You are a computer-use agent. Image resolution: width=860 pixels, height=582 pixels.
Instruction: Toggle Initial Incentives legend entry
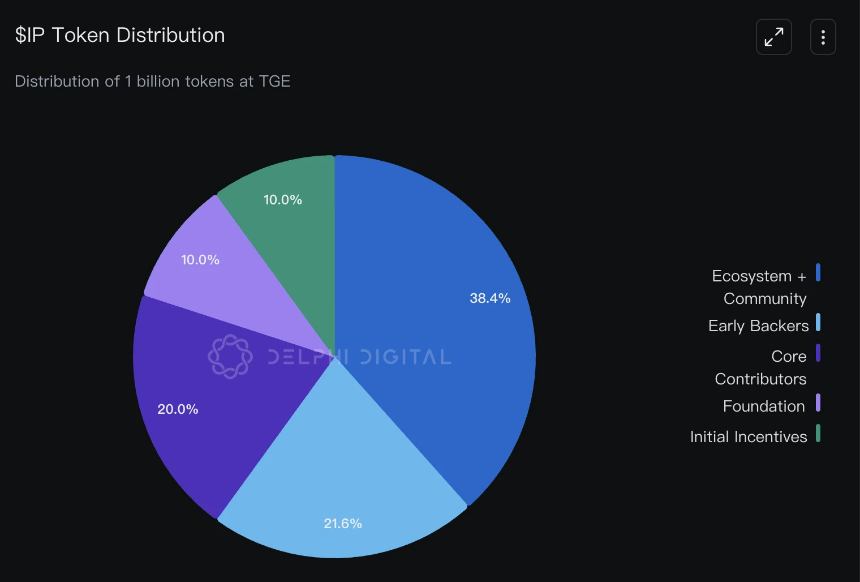point(748,437)
